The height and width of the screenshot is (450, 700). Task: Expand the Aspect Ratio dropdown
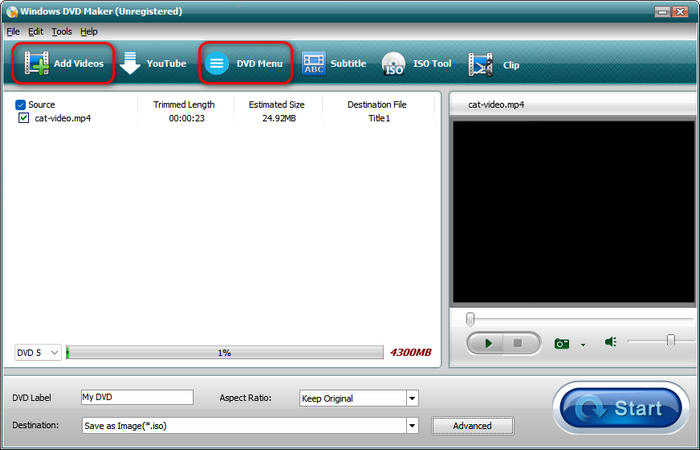point(412,398)
